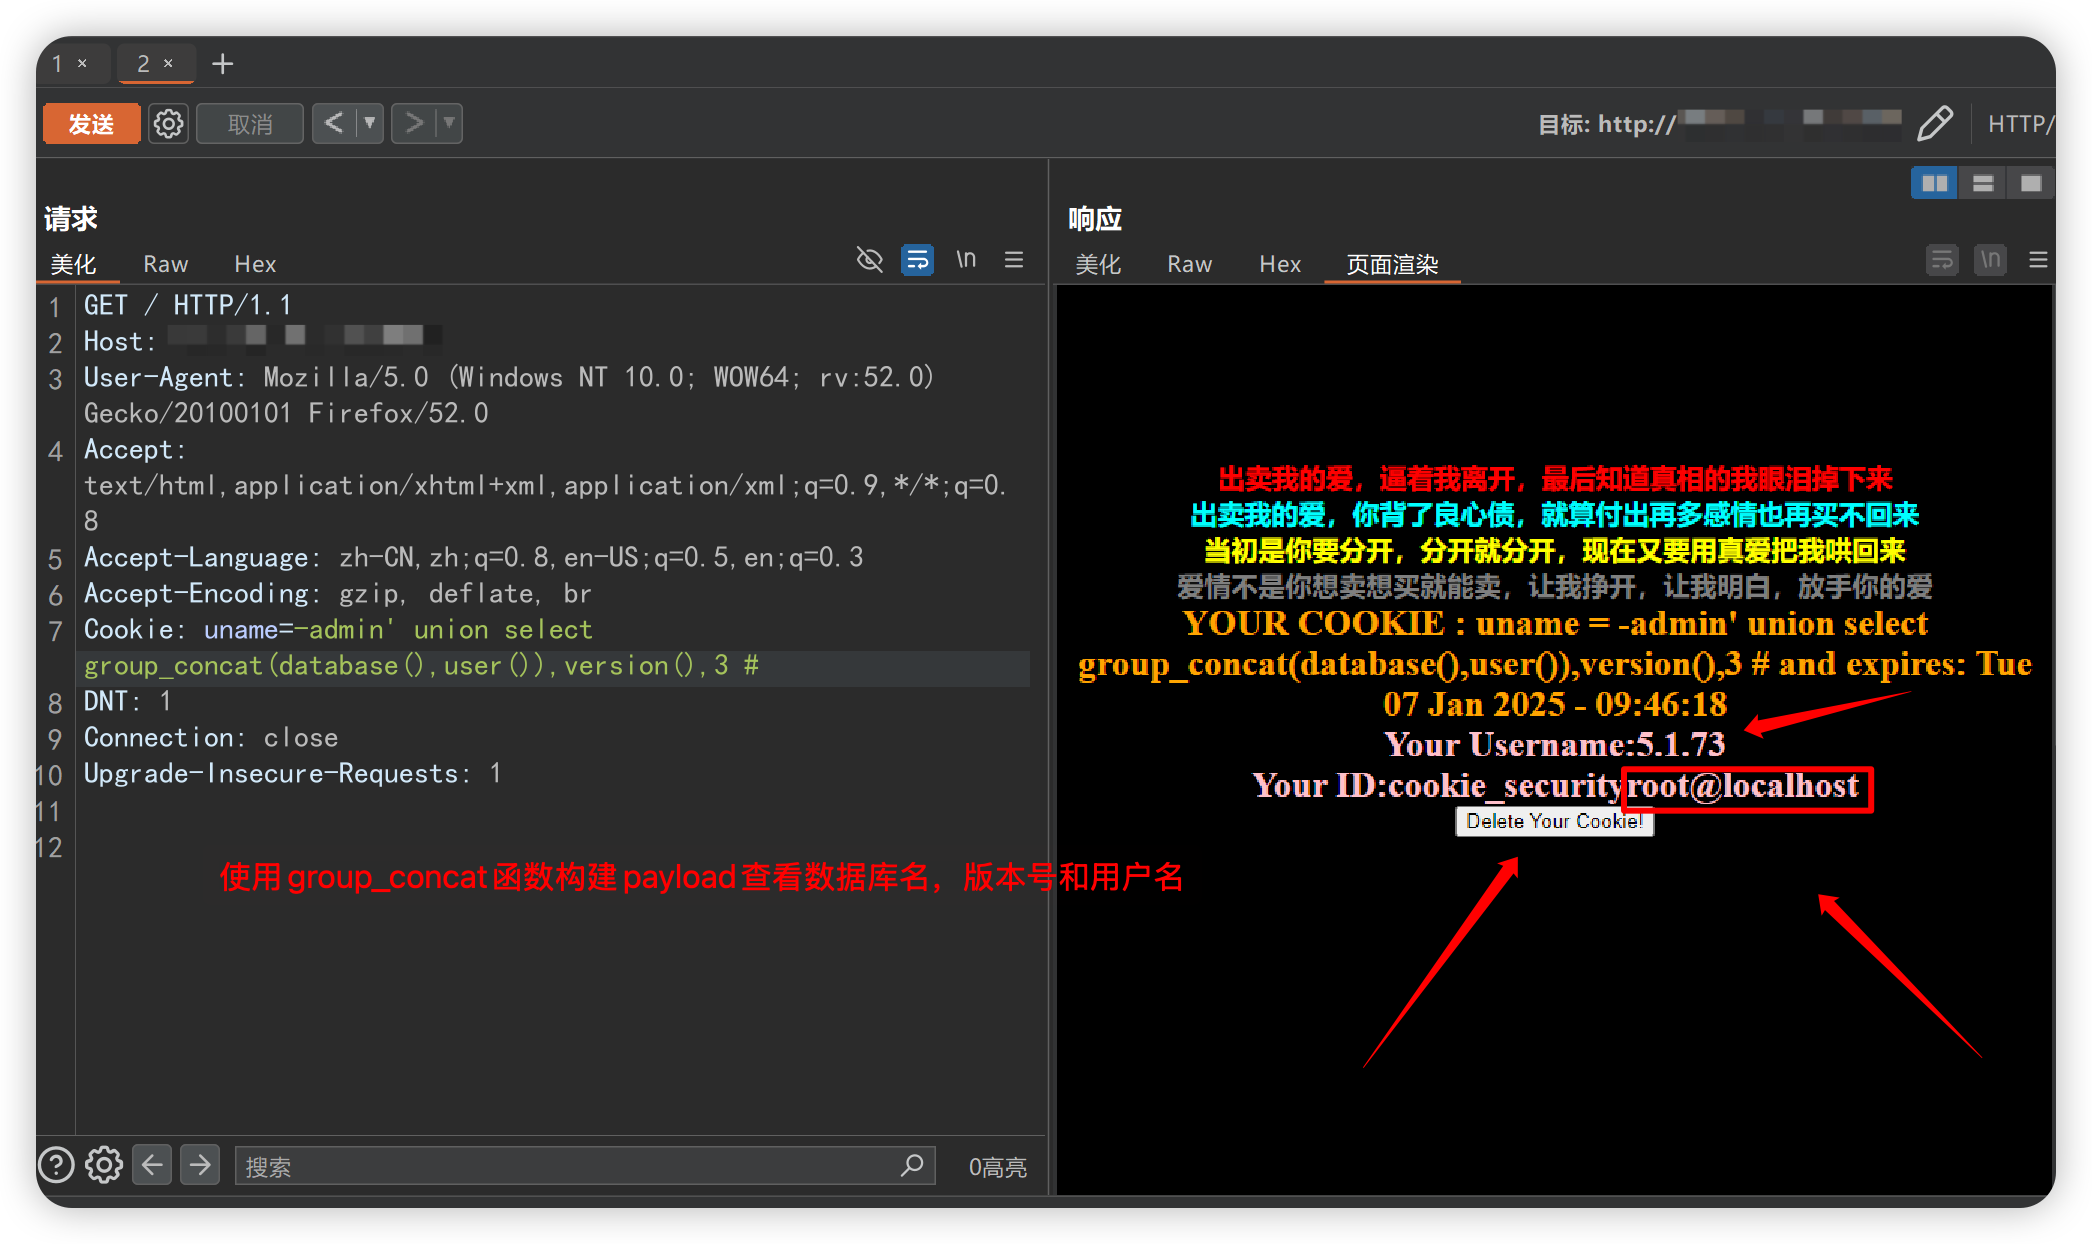The width and height of the screenshot is (2092, 1244).
Task: Open search settings gear at bottom
Action: (x=103, y=1165)
